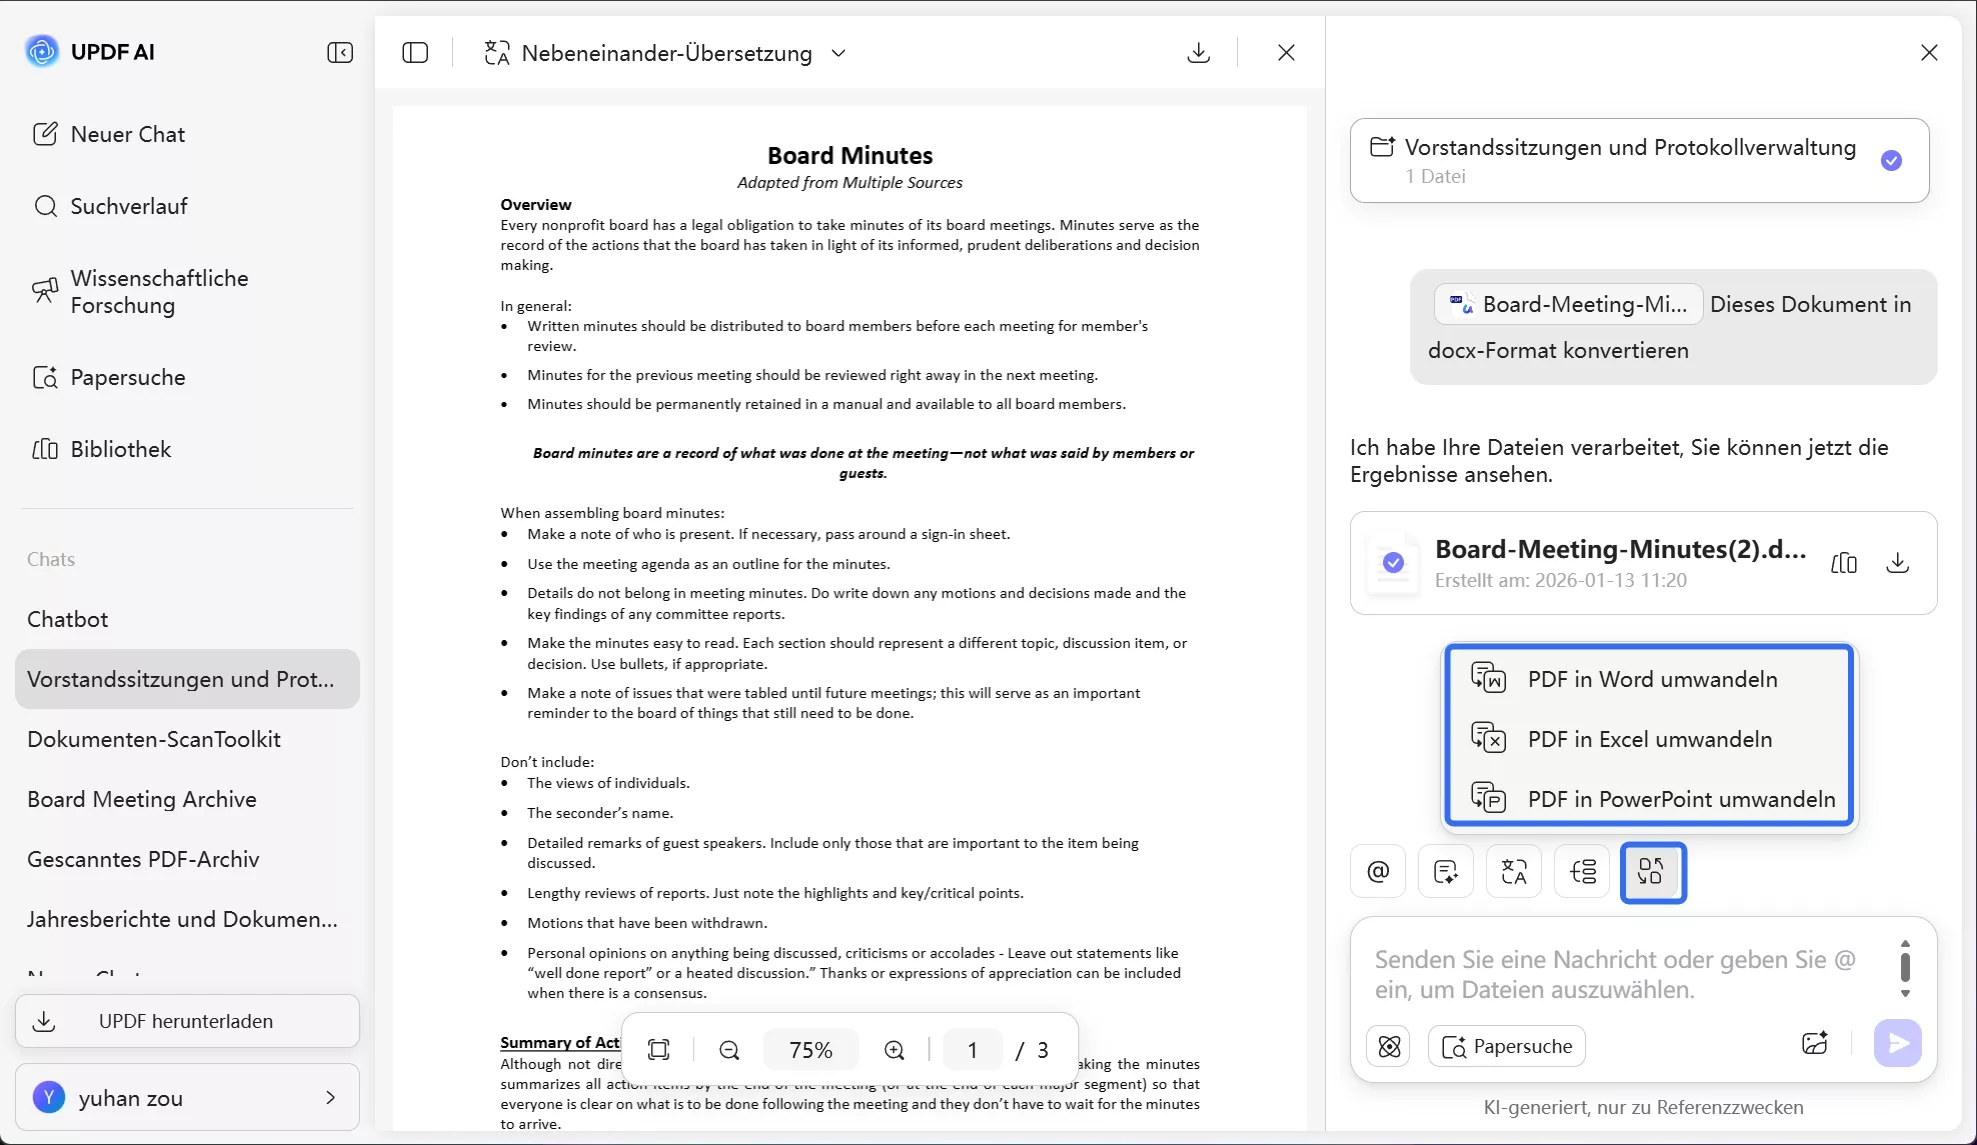This screenshot has height=1145, width=1977.
Task: Select the PDF convert icon in chat toolbar
Action: [1651, 871]
